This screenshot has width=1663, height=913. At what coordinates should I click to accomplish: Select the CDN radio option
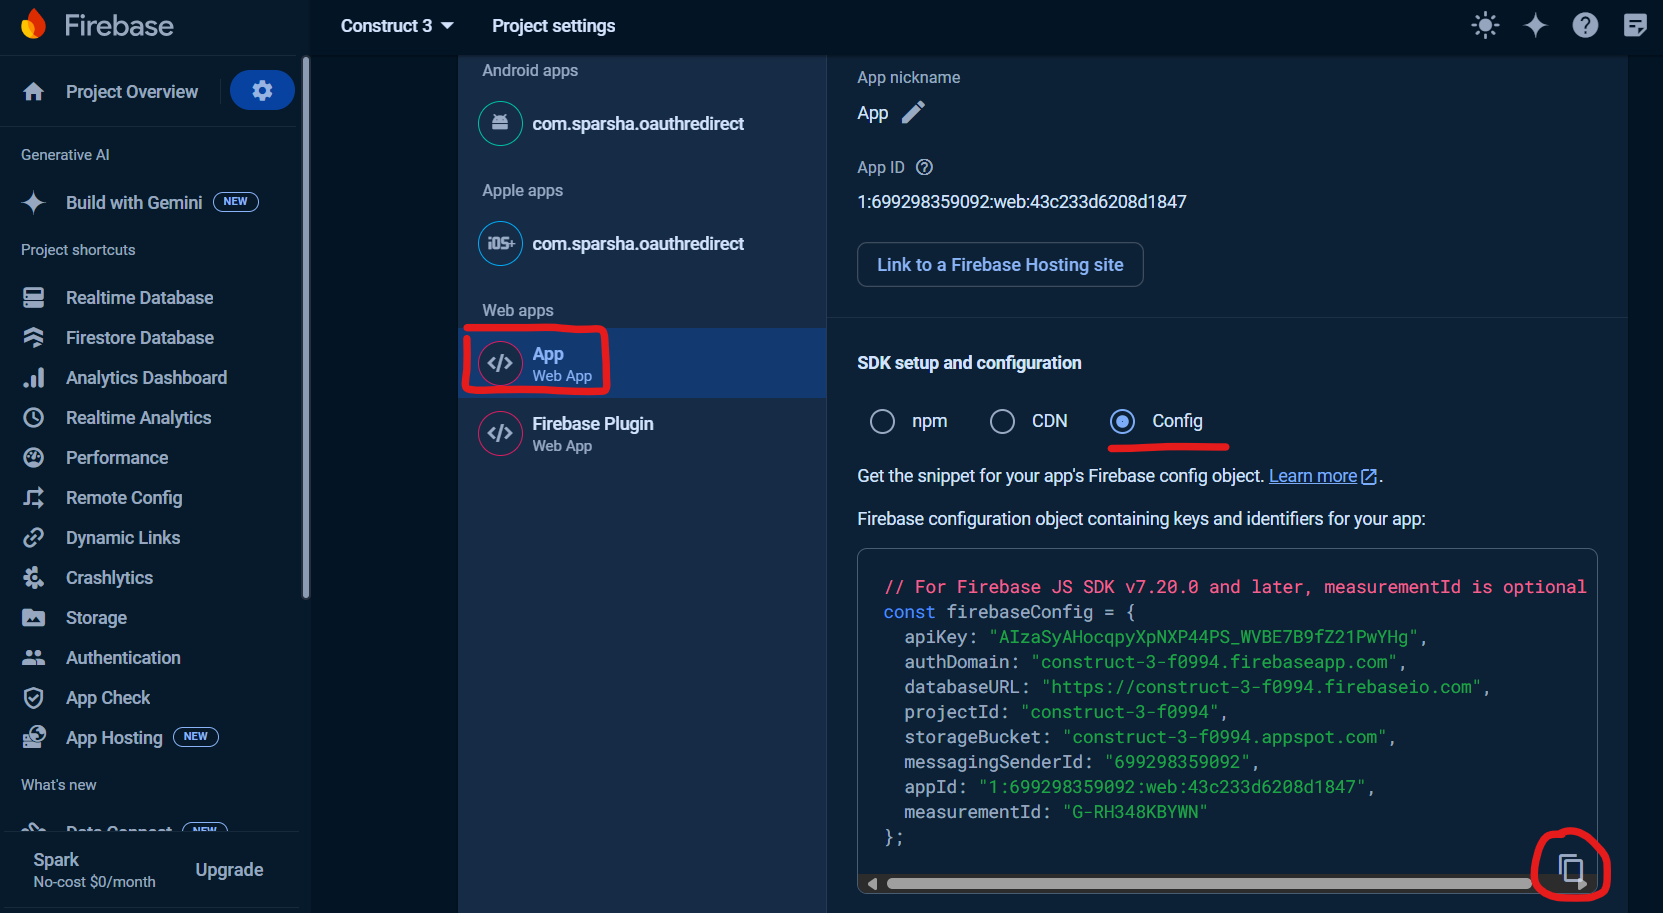[x=1002, y=422]
